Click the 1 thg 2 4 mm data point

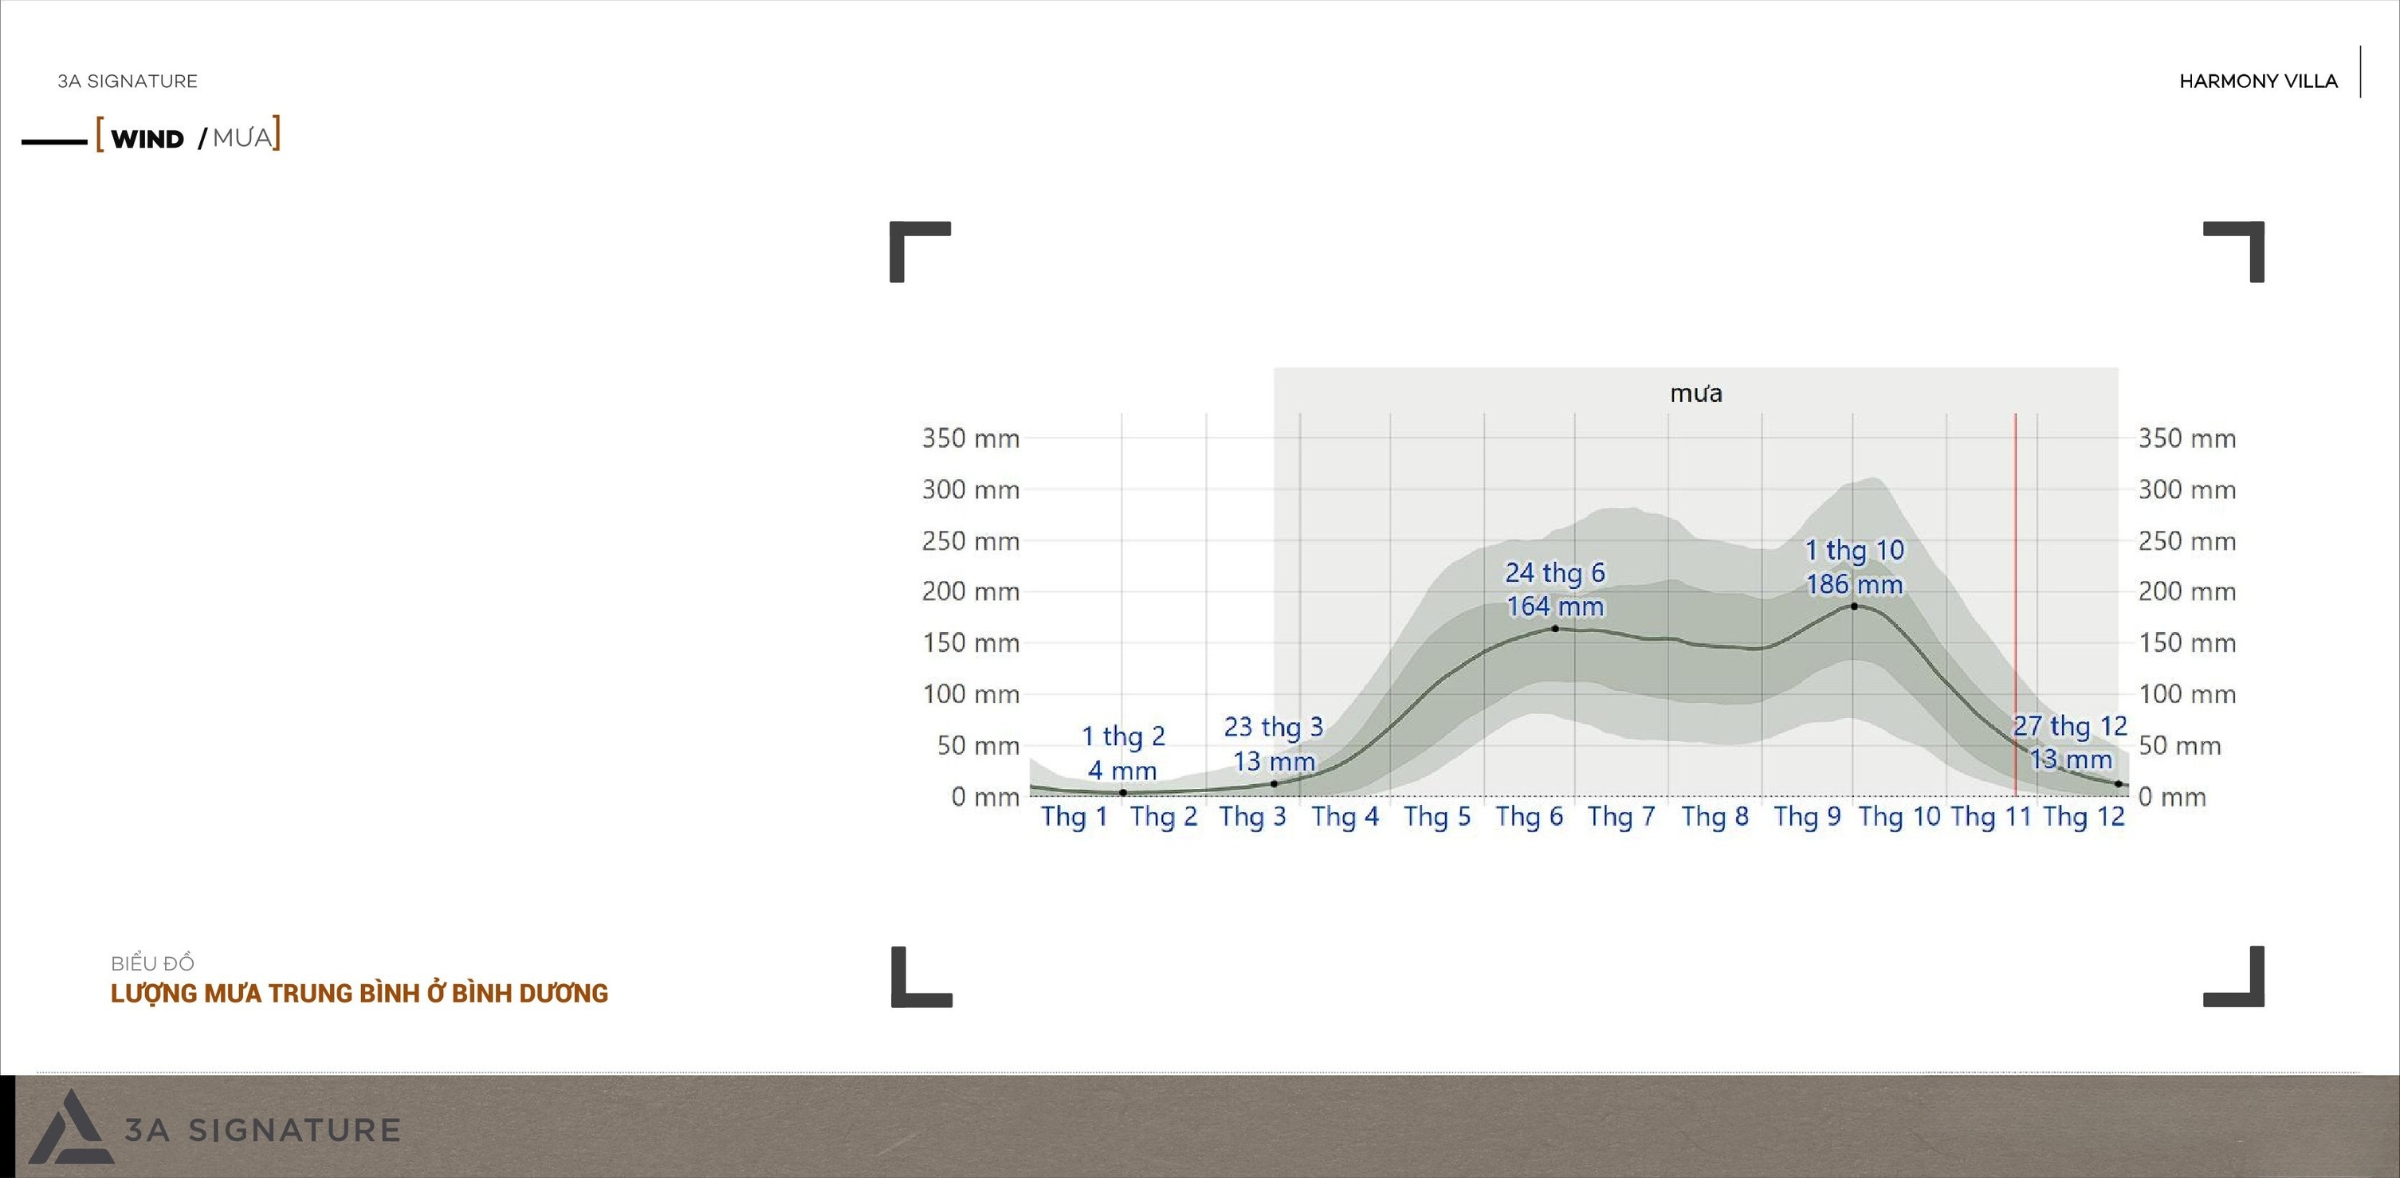click(1123, 793)
